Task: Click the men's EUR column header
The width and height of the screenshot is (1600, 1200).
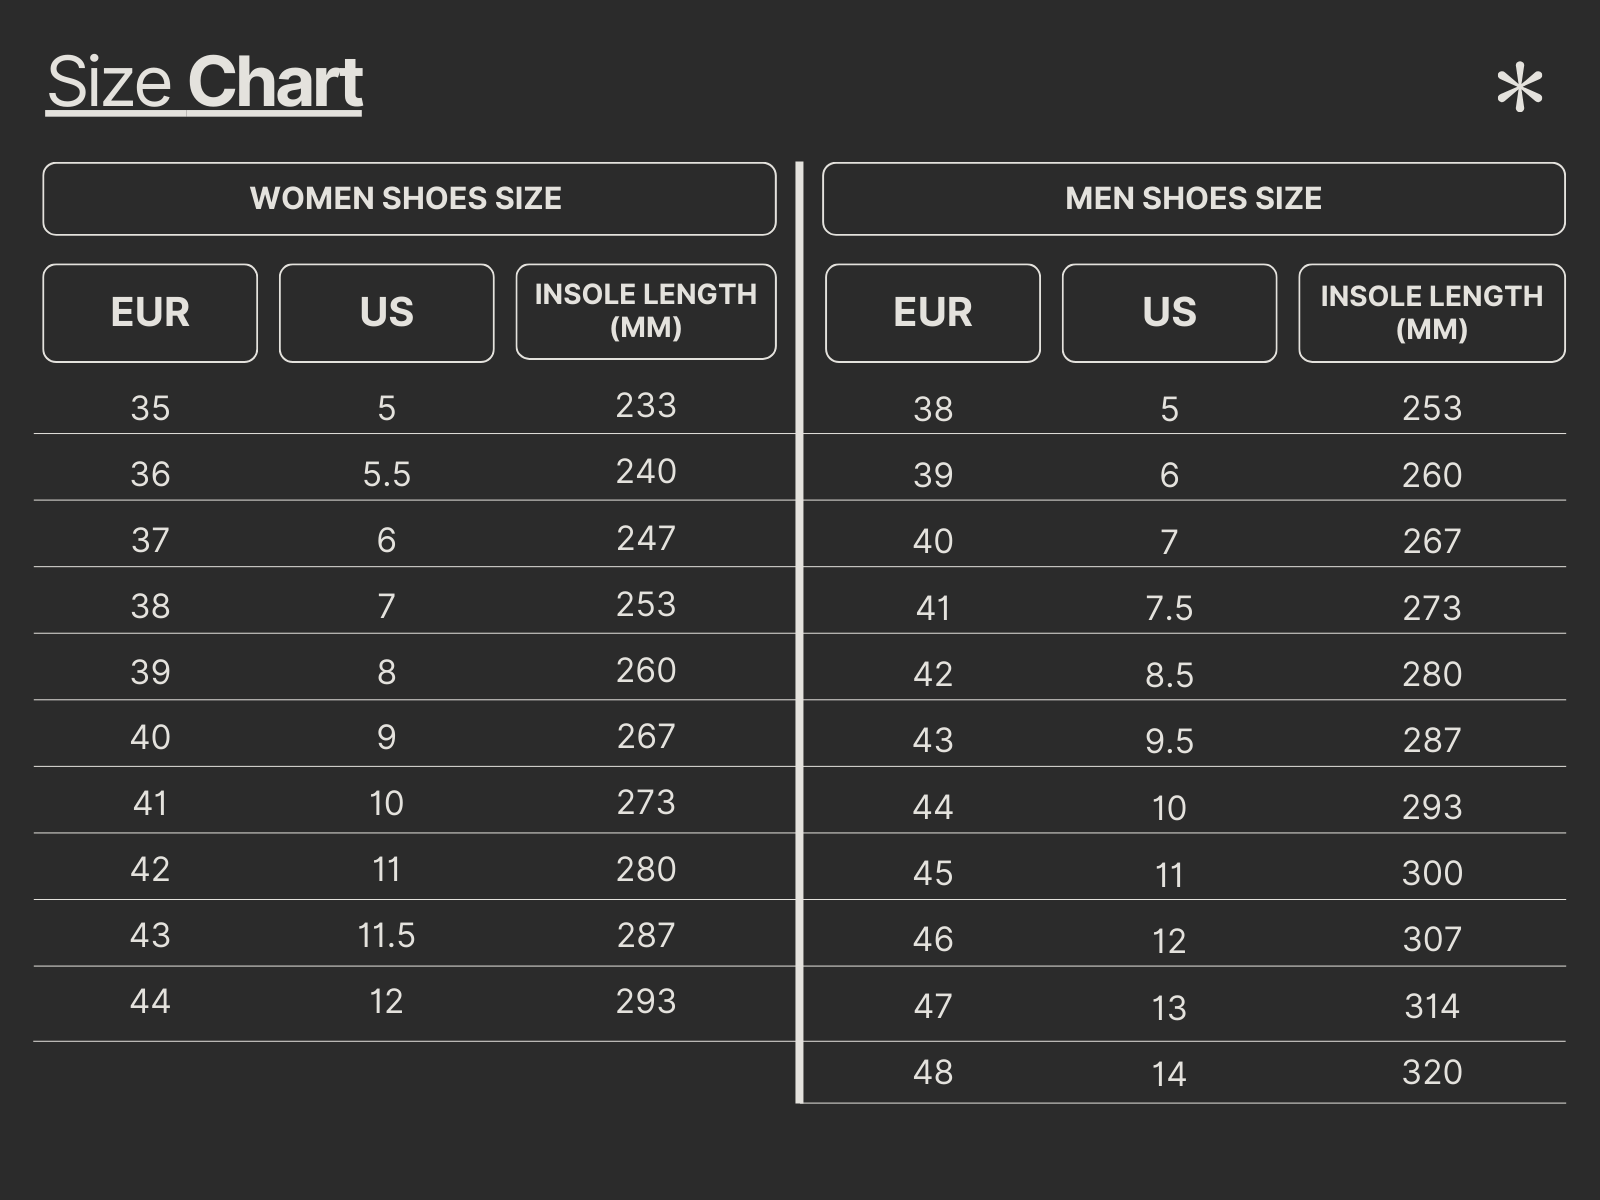Action: [932, 313]
